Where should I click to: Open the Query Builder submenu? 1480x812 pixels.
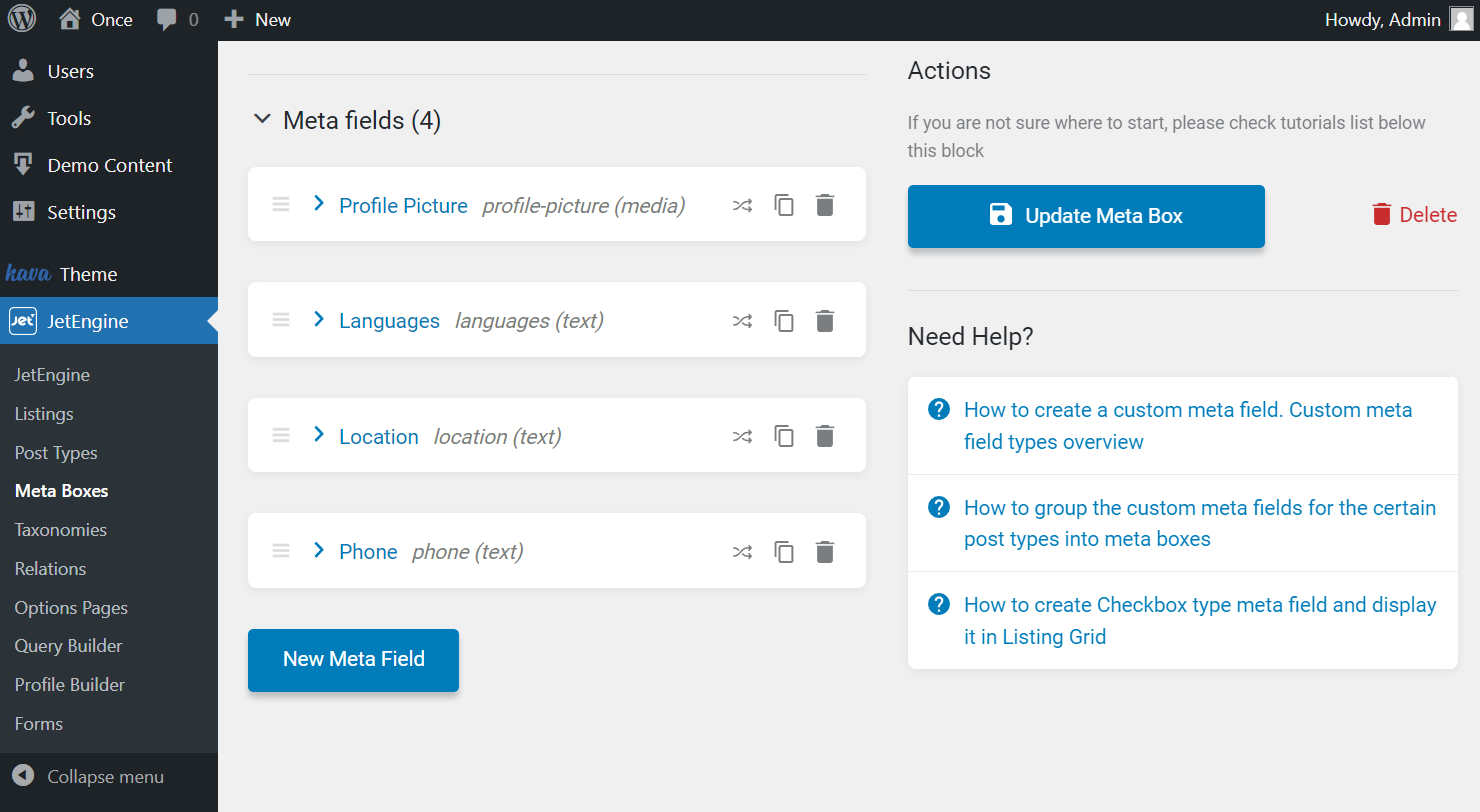coord(68,646)
